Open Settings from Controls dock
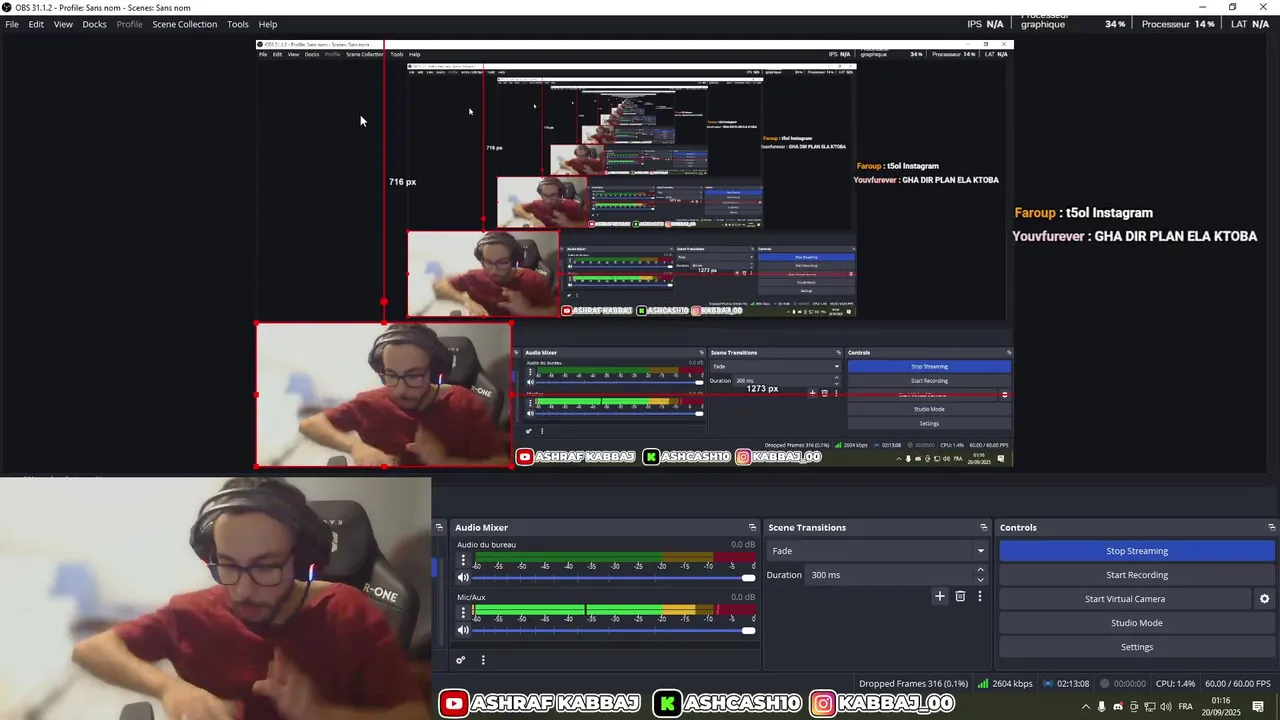1280x720 pixels. [x=1137, y=647]
